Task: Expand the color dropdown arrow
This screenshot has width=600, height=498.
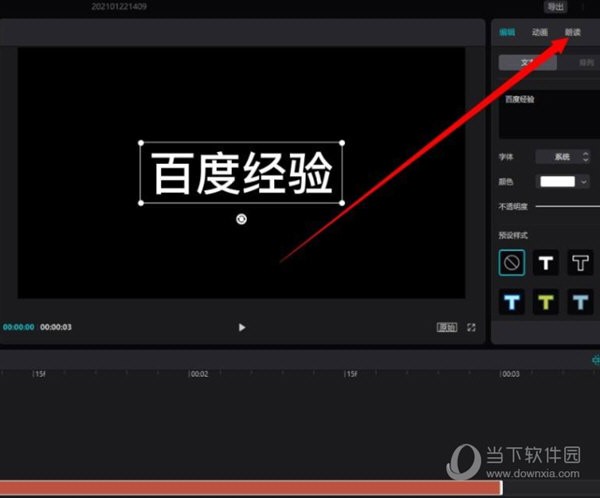Action: [x=584, y=182]
